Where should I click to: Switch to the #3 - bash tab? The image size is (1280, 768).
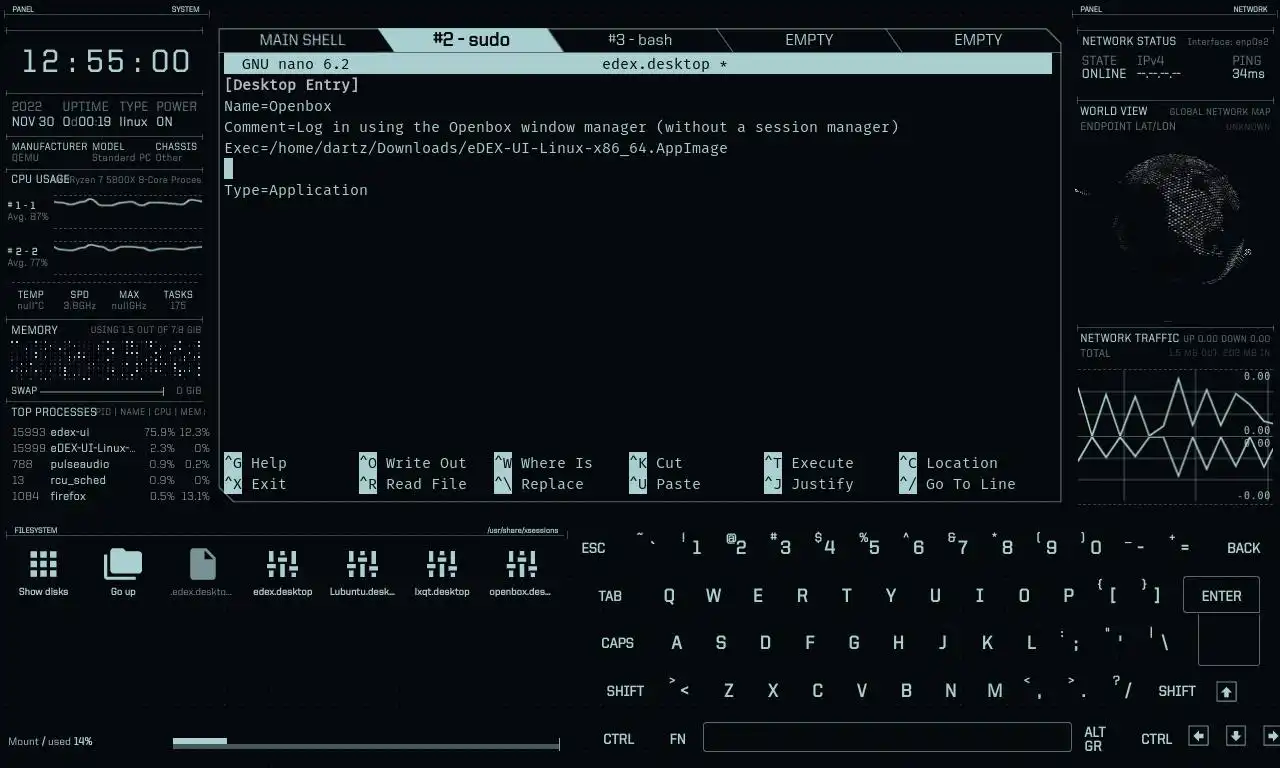(x=640, y=40)
